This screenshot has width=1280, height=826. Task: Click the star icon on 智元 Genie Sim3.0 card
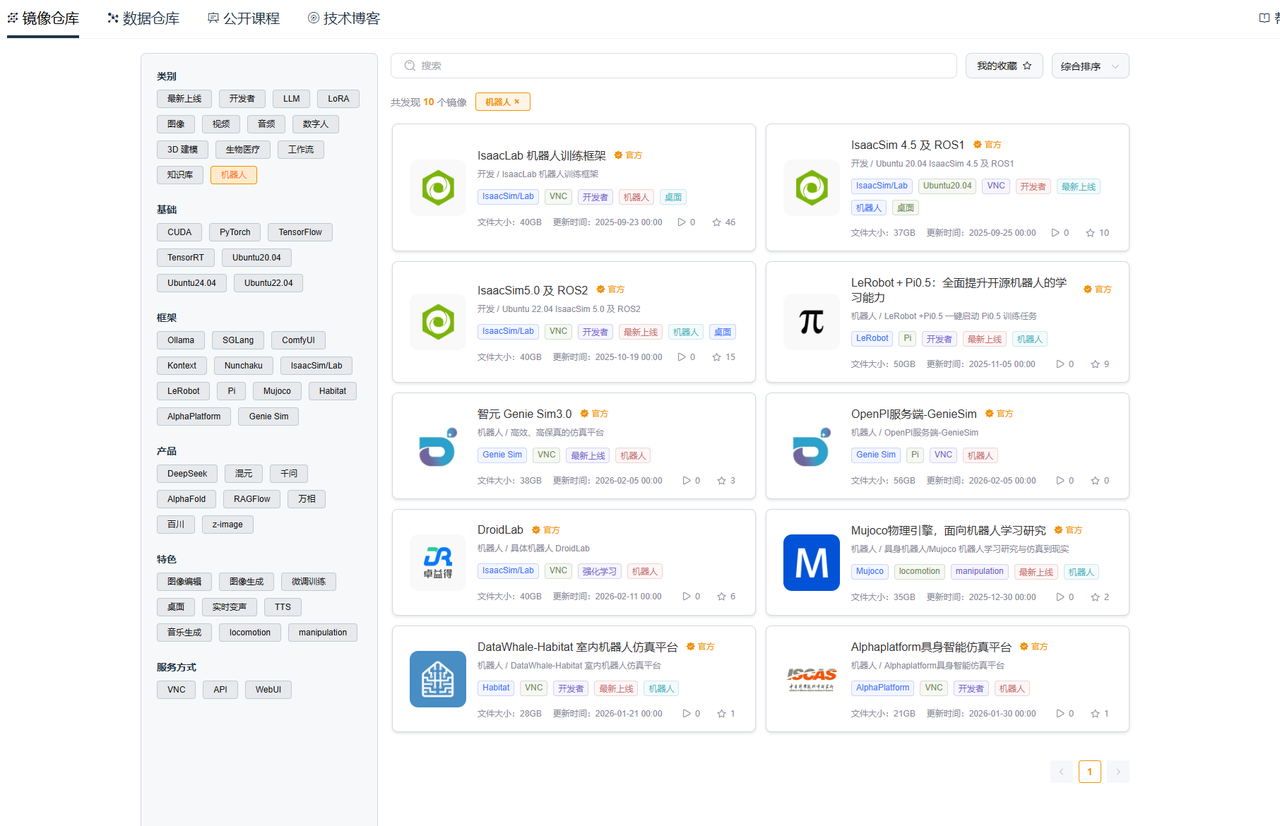[x=721, y=481]
